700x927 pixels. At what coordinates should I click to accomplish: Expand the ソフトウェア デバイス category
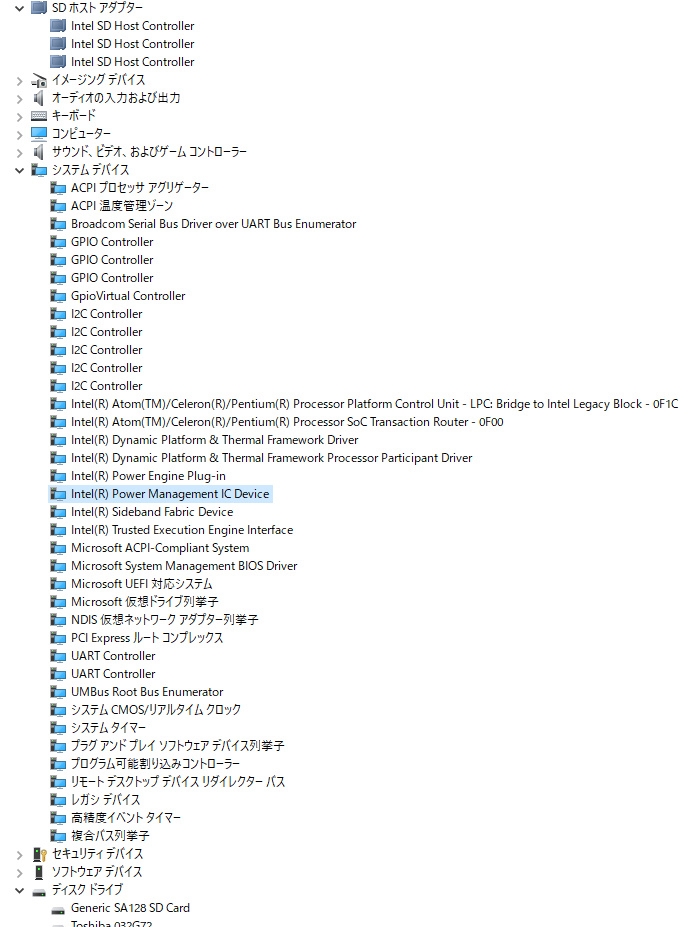[20, 873]
